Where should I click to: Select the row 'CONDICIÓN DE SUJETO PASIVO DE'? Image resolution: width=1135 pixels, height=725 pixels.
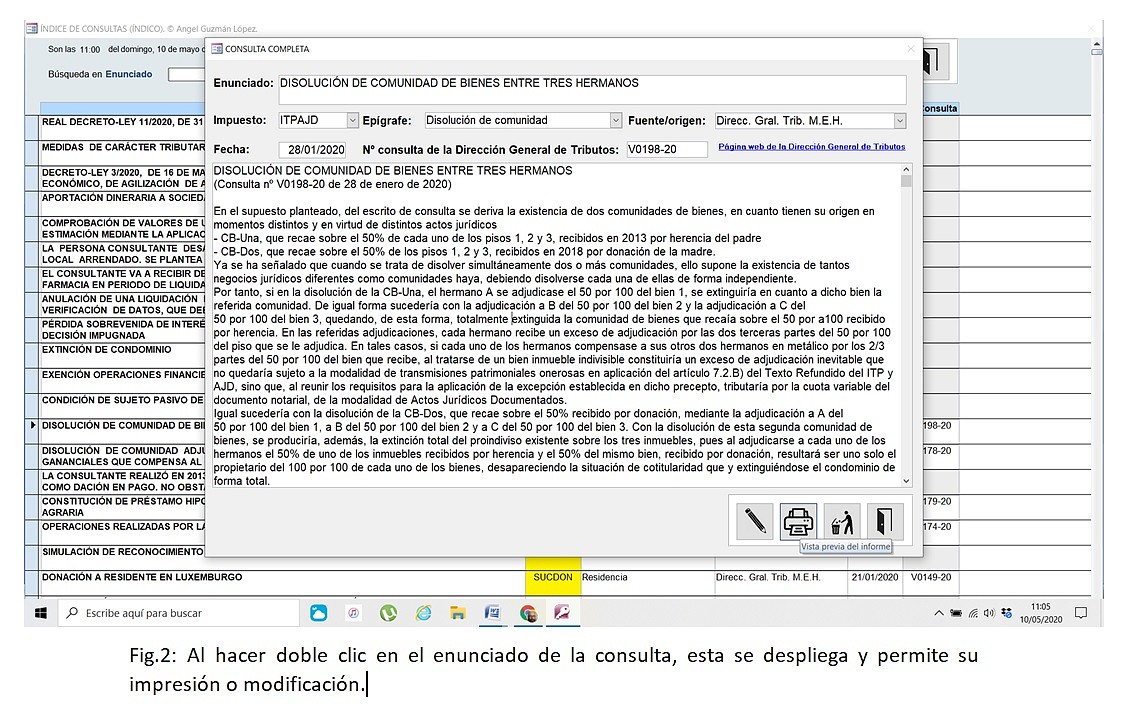coord(122,406)
